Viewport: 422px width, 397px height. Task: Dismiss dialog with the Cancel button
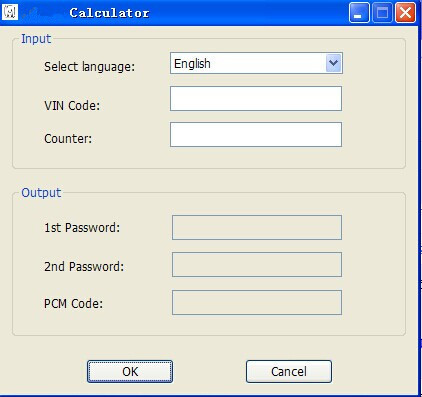click(289, 371)
